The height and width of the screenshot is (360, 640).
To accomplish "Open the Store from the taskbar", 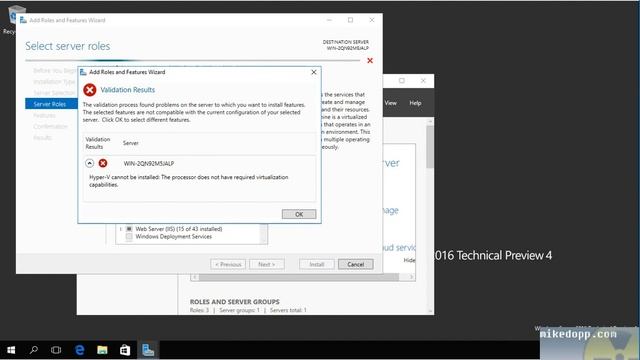I will 125,350.
